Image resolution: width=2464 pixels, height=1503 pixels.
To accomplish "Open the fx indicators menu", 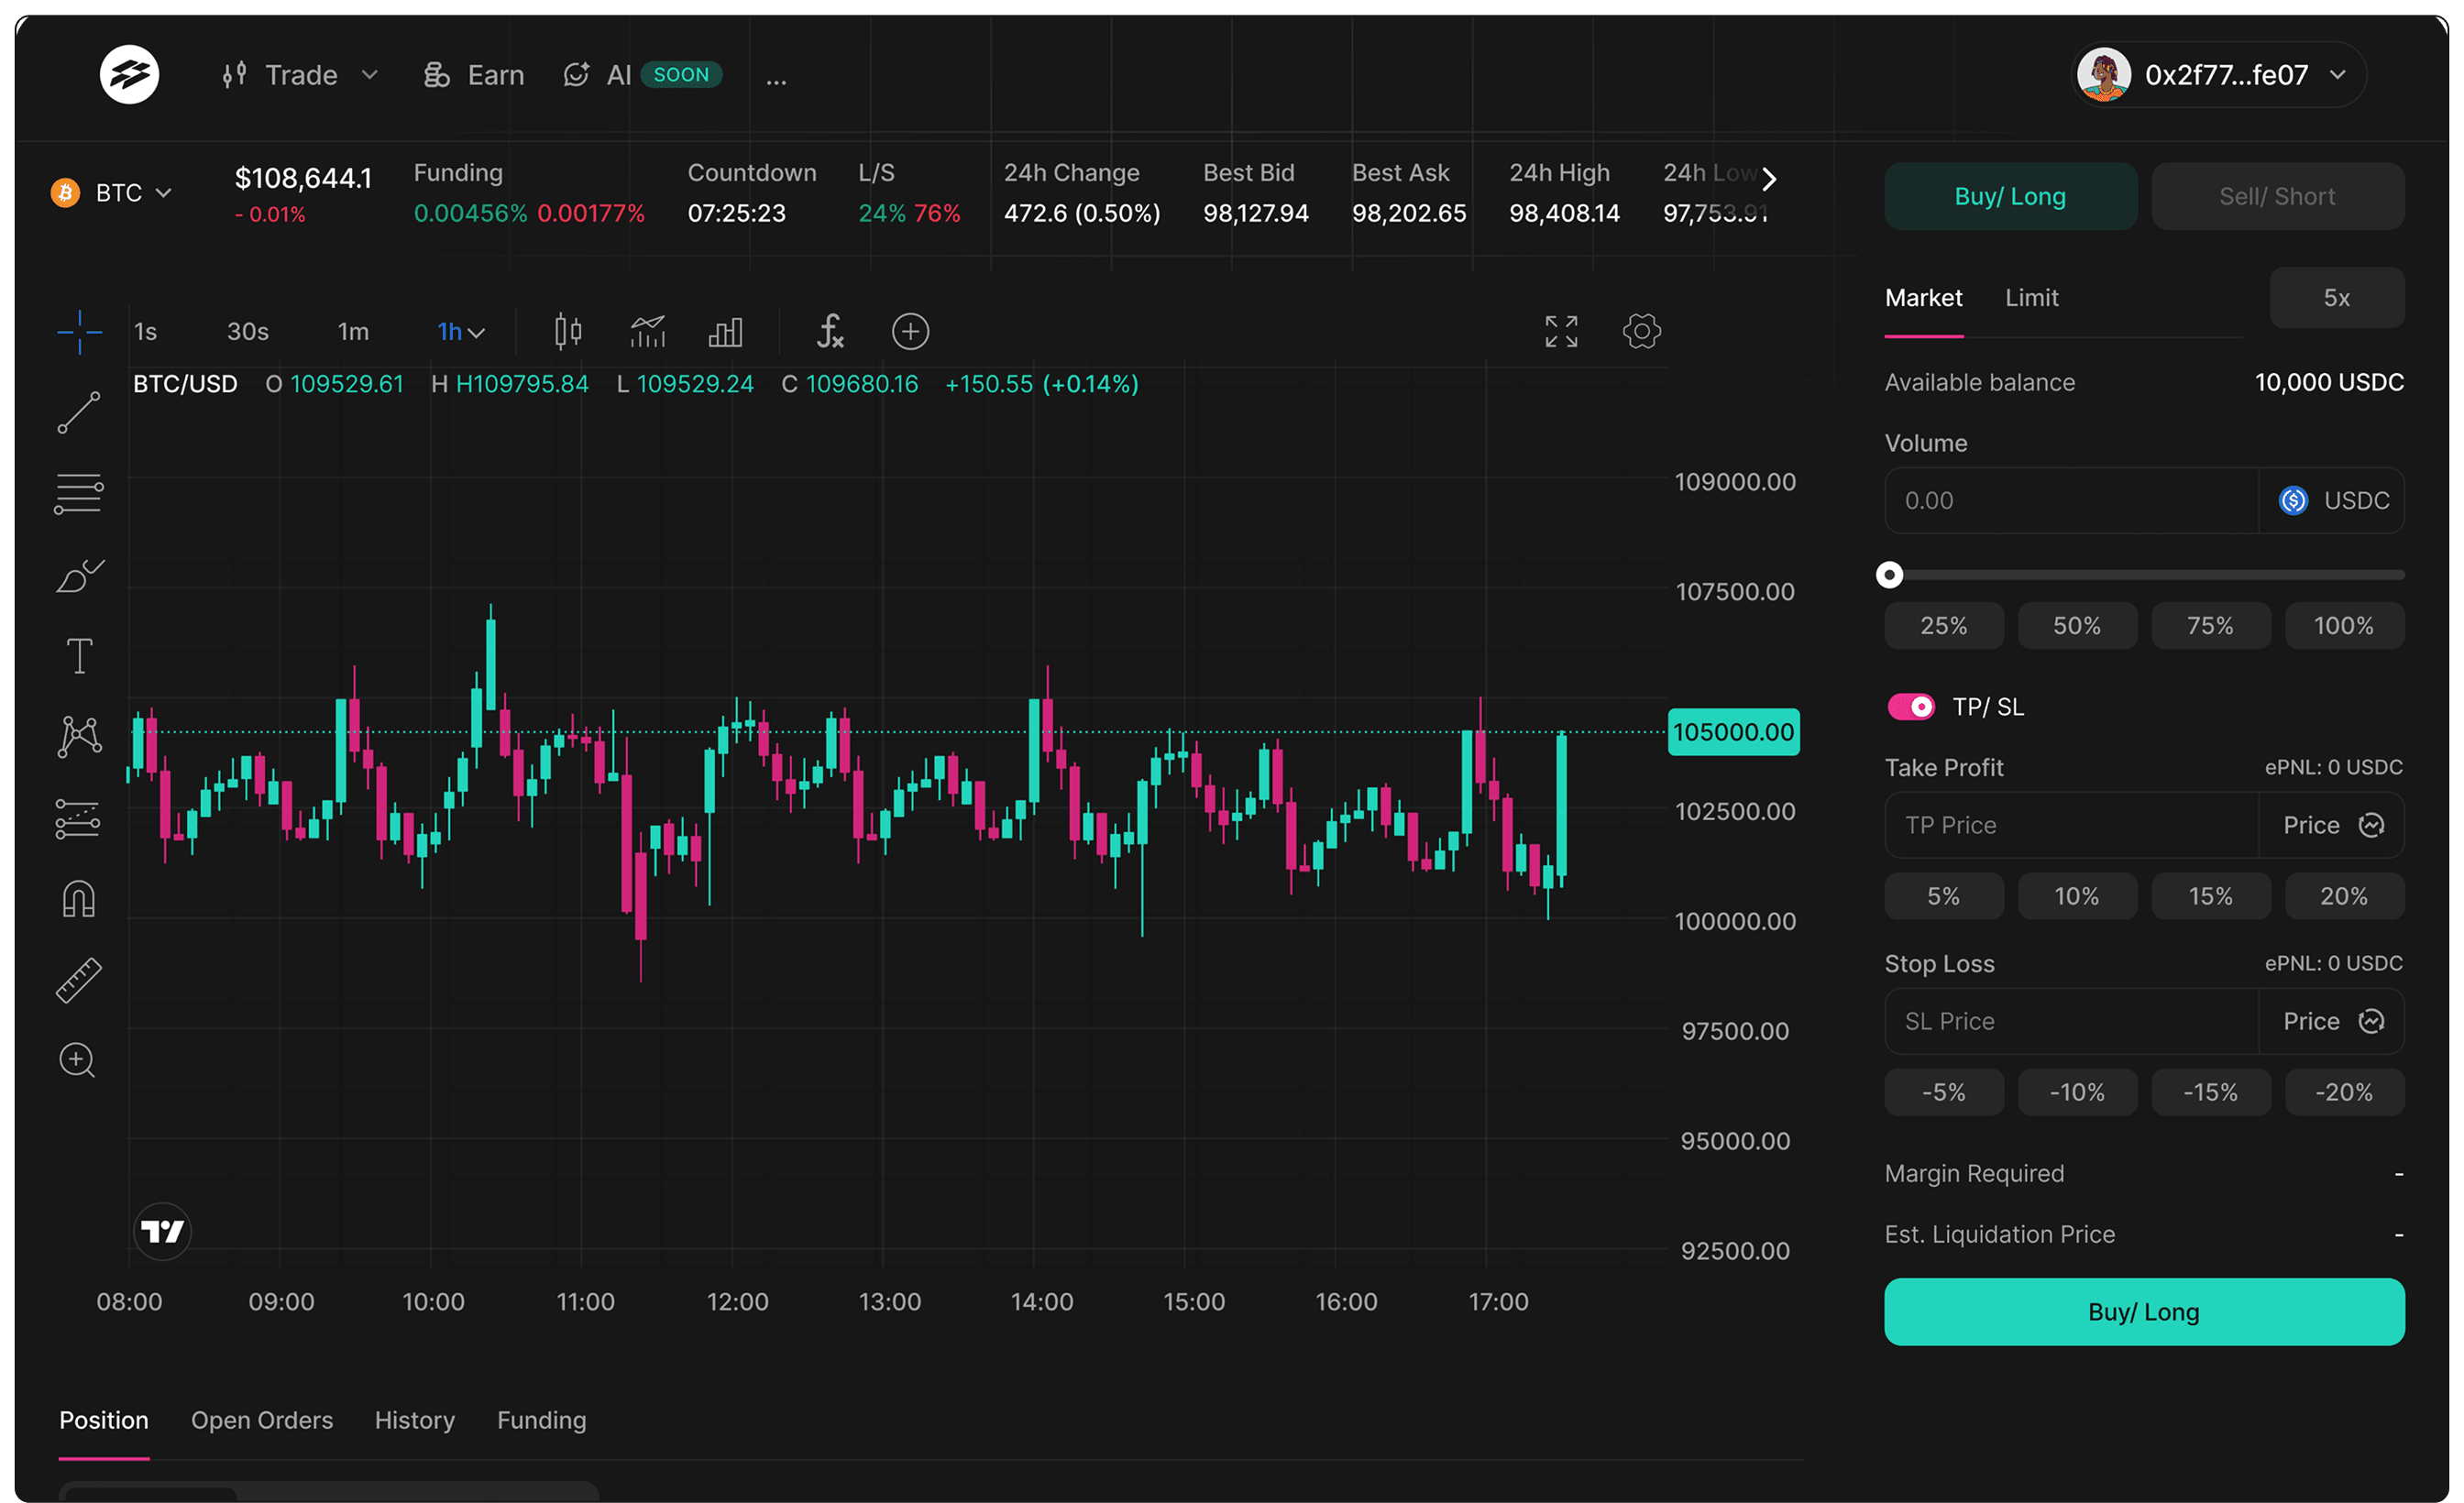I will (x=830, y=331).
